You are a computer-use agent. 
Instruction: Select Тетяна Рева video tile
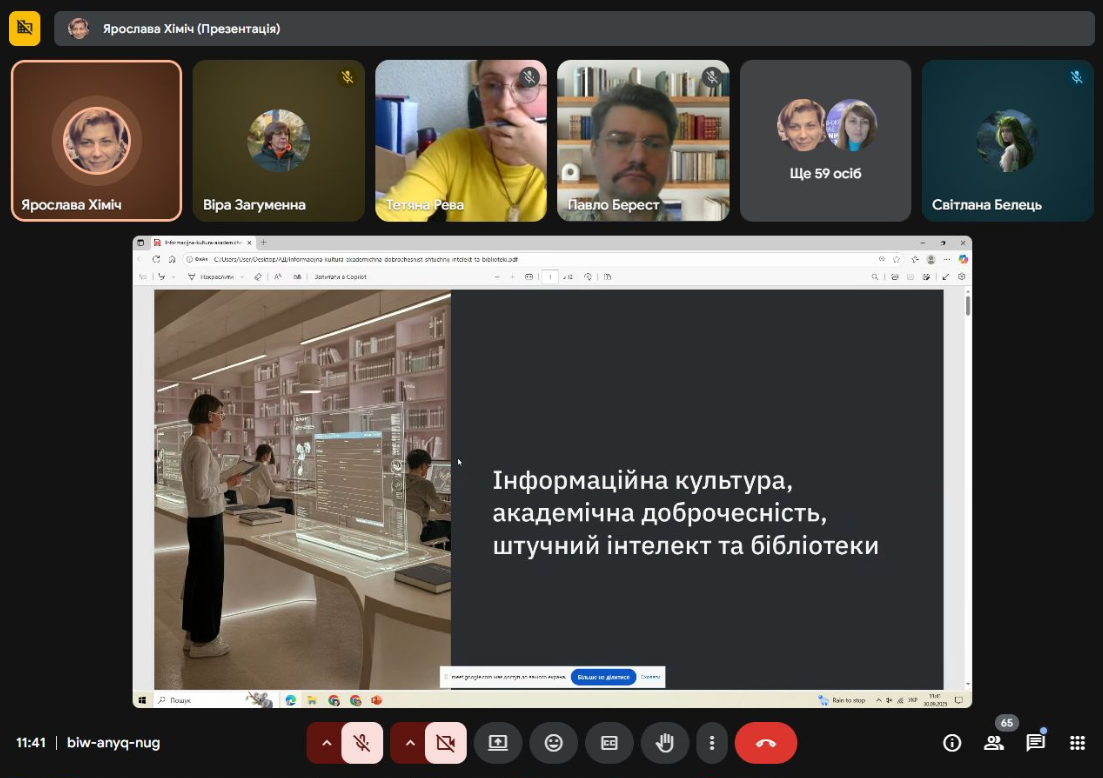tap(461, 141)
